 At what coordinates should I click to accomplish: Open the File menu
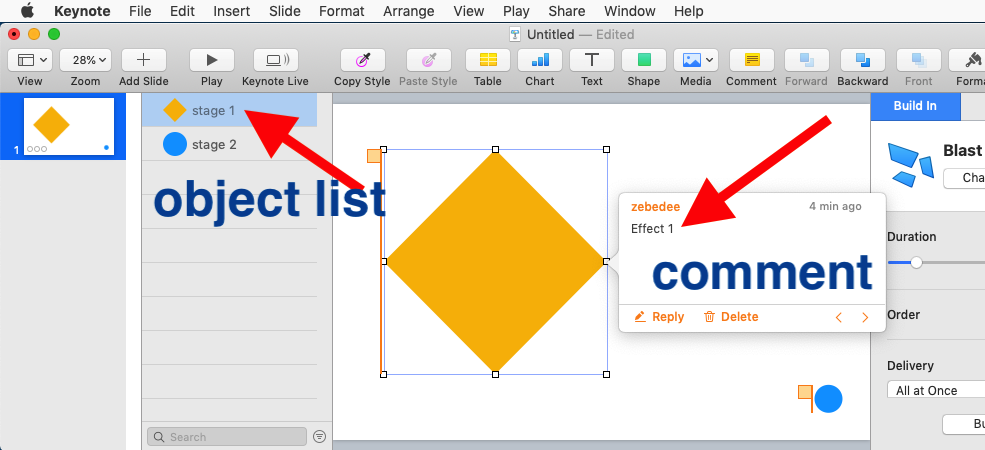[x=140, y=11]
